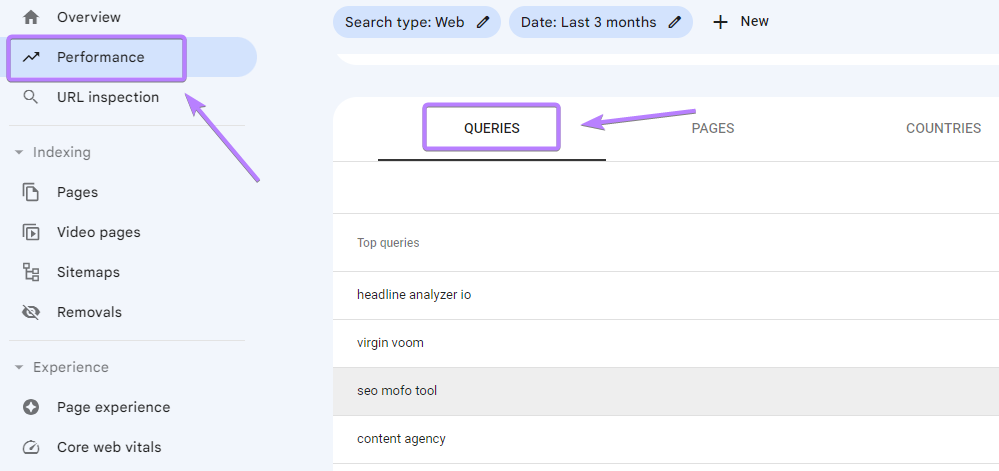Collapse the Indexing section arrow
This screenshot has width=999, height=471.
tap(18, 152)
